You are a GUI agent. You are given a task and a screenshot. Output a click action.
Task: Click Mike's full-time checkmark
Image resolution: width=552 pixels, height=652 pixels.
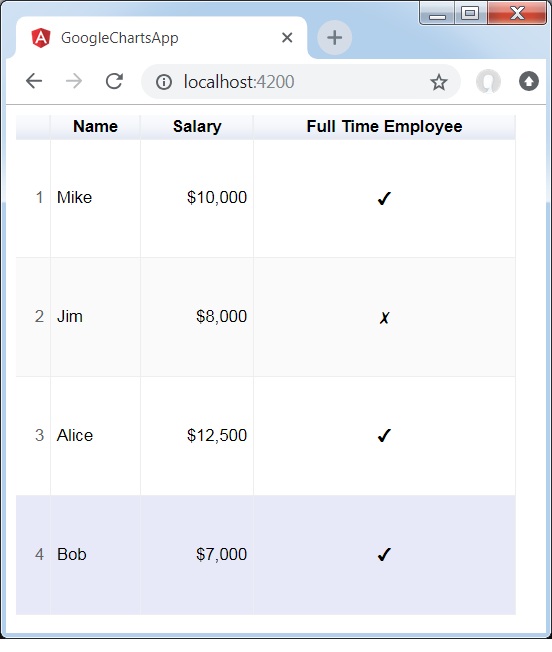384,198
